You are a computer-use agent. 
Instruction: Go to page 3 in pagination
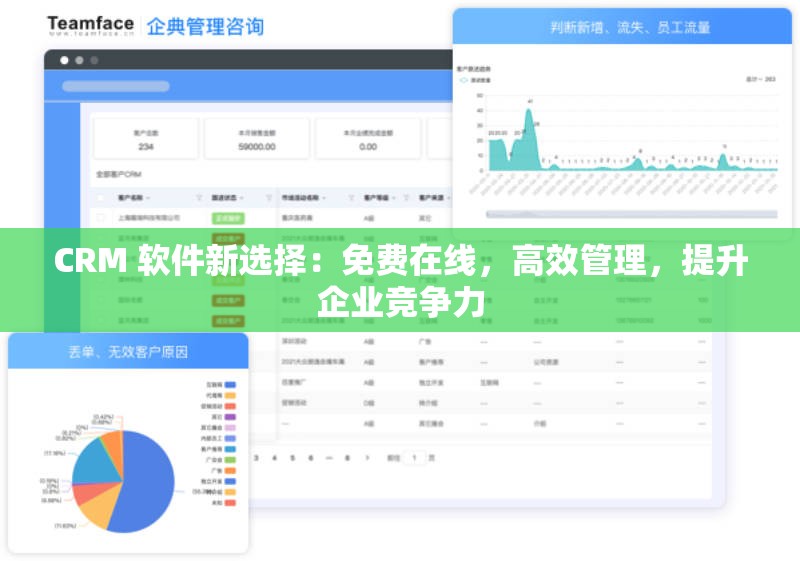pyautogui.click(x=256, y=458)
